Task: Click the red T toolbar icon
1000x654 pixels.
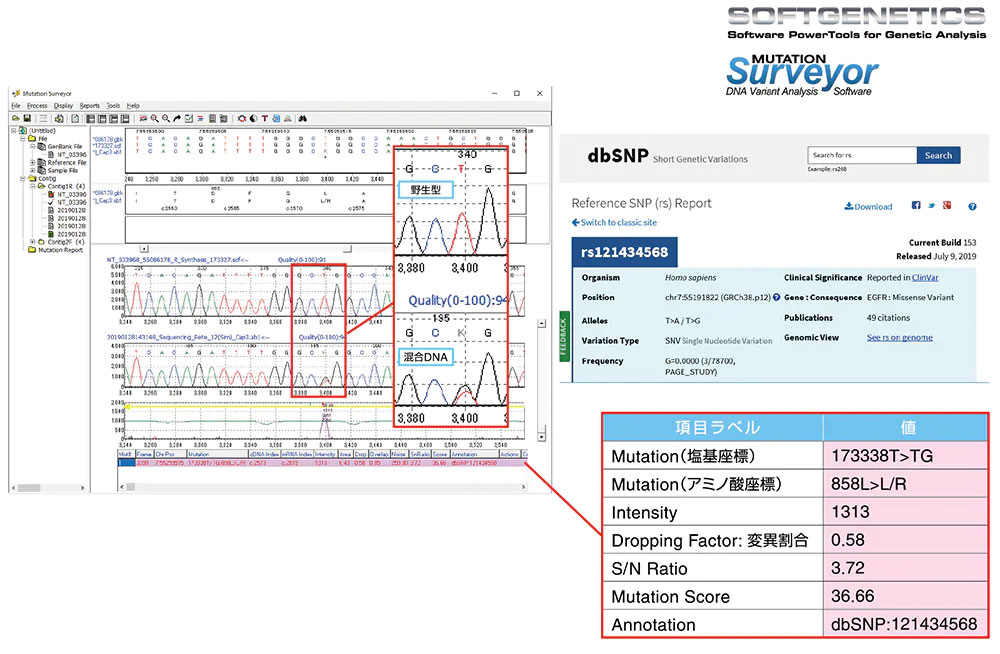Action: pos(265,119)
